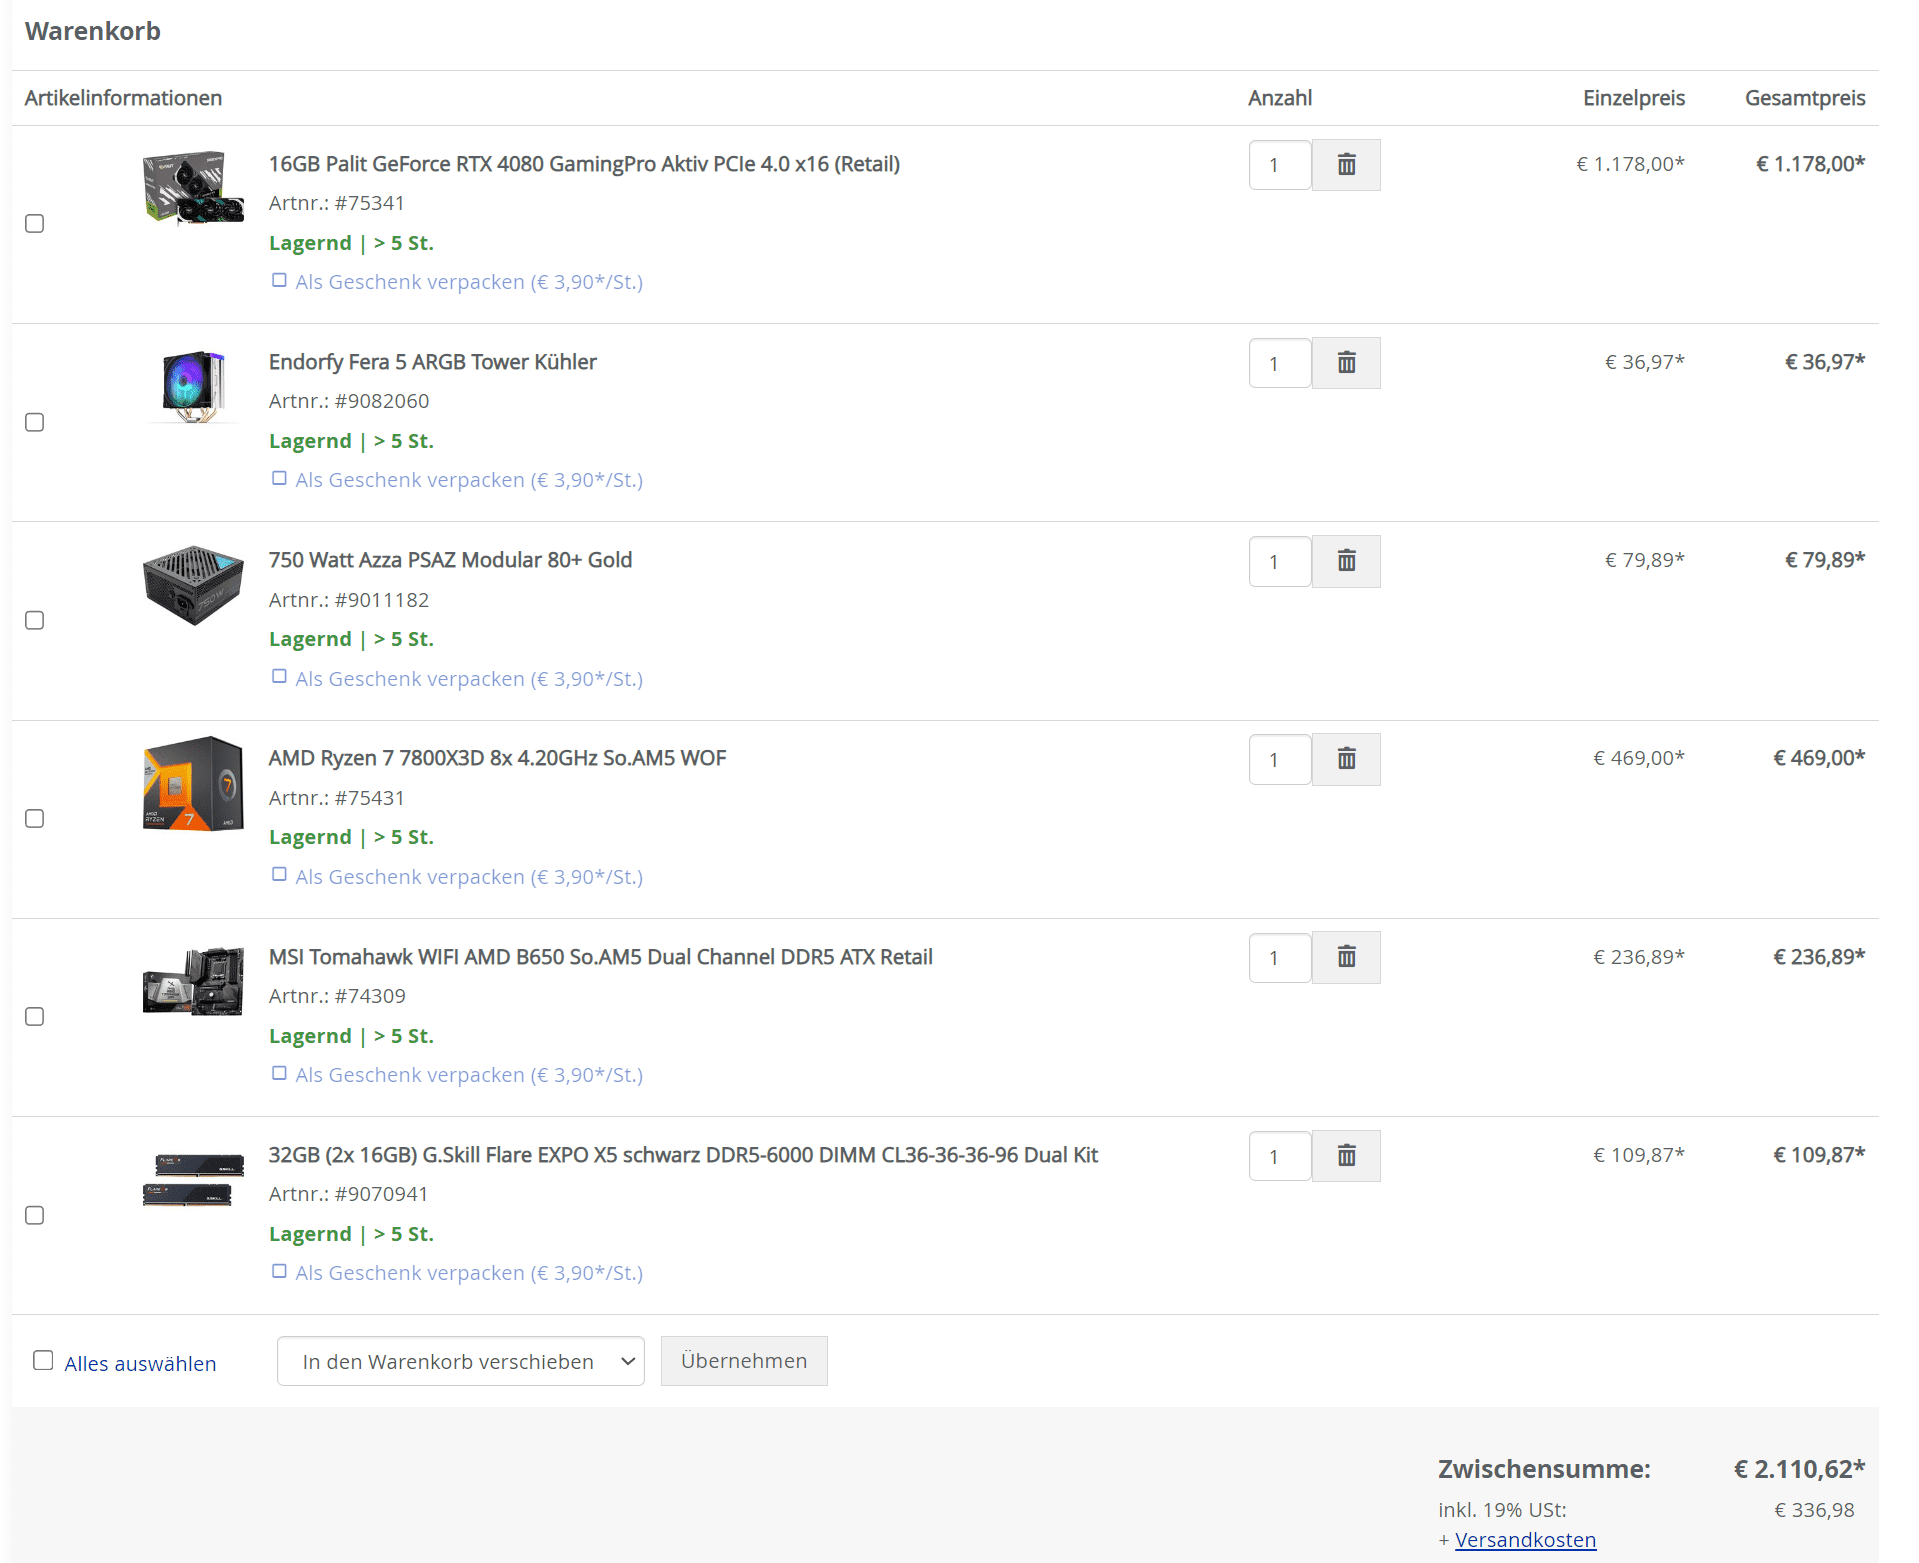Screen dimensions: 1919x1563
Task: Open the Alles auswählen link text
Action: [140, 1364]
